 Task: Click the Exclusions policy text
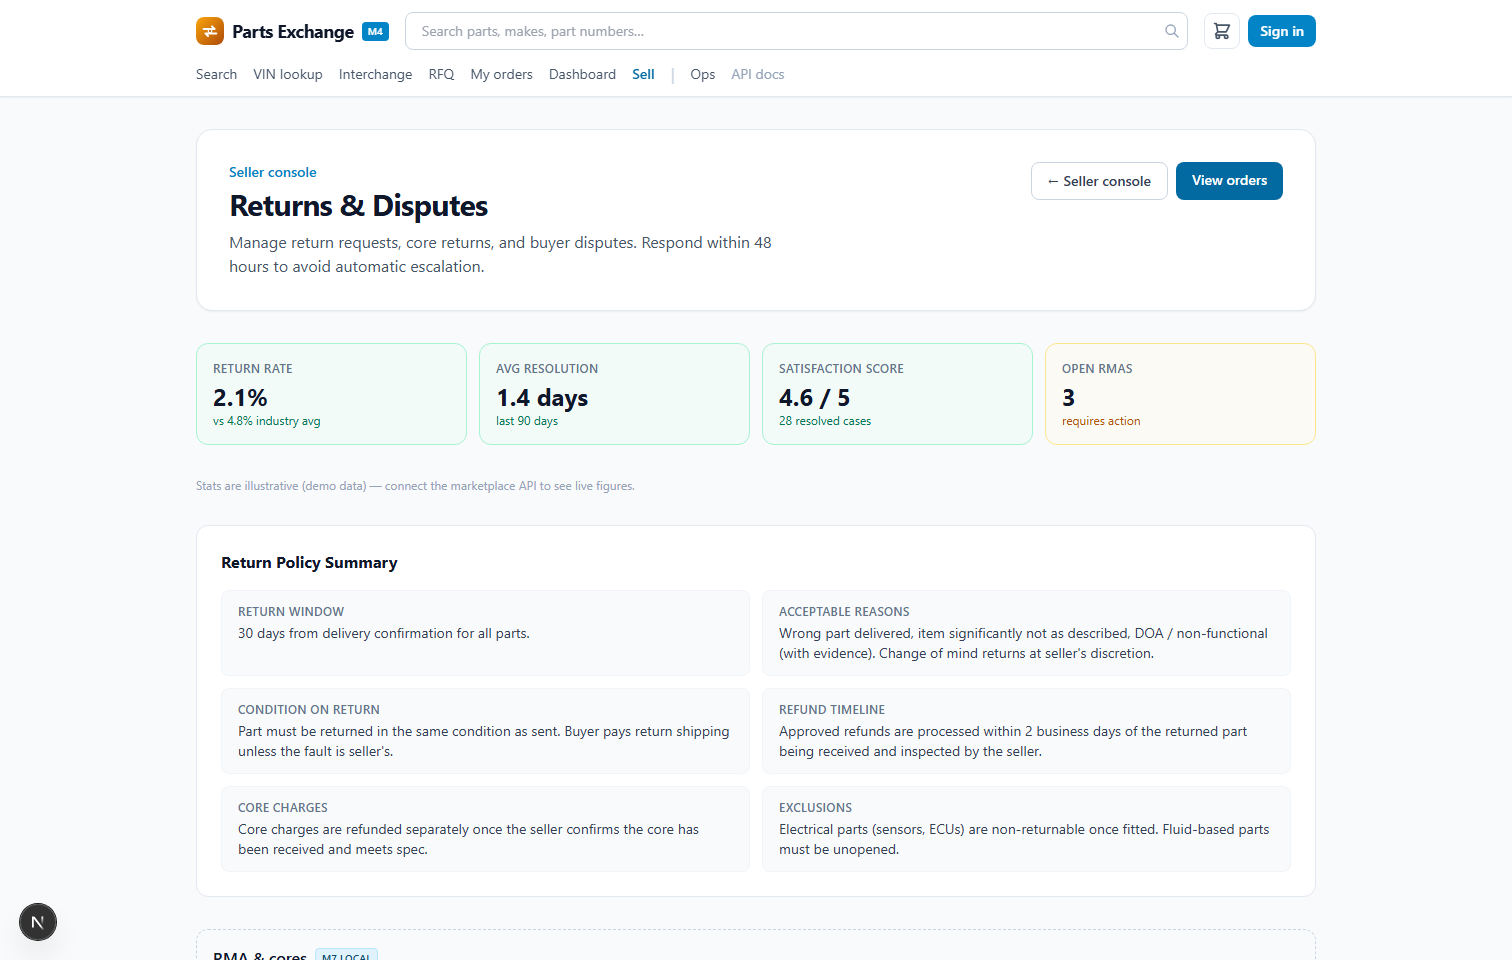[x=1024, y=839]
